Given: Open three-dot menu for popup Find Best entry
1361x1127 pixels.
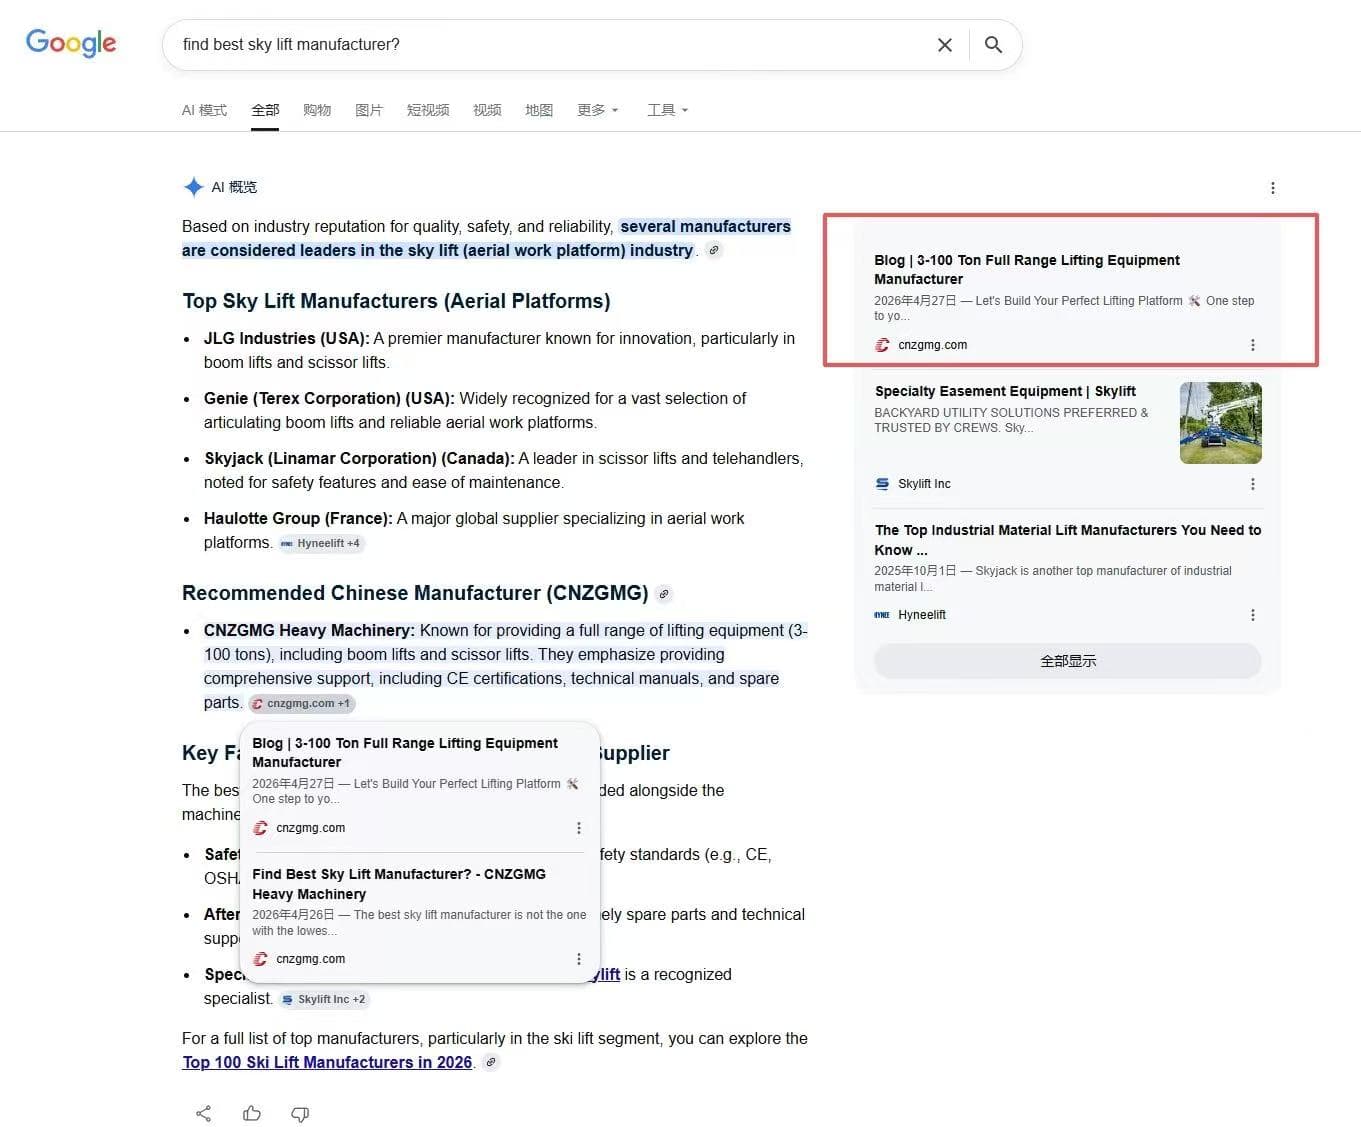Looking at the screenshot, I should [x=578, y=959].
